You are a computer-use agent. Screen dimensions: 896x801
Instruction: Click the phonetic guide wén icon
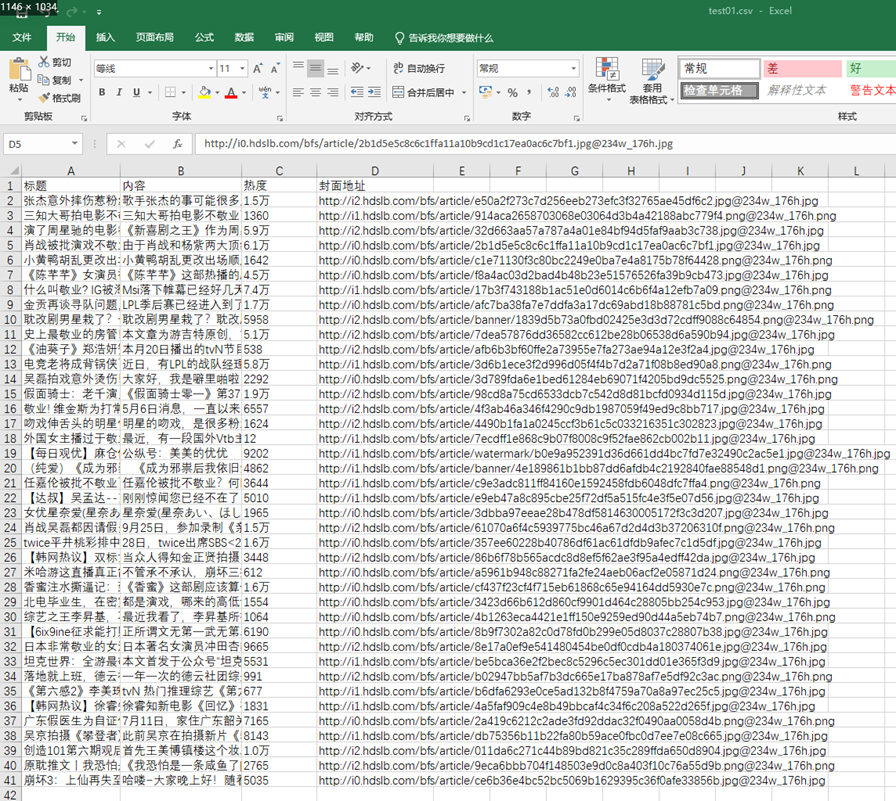265,92
